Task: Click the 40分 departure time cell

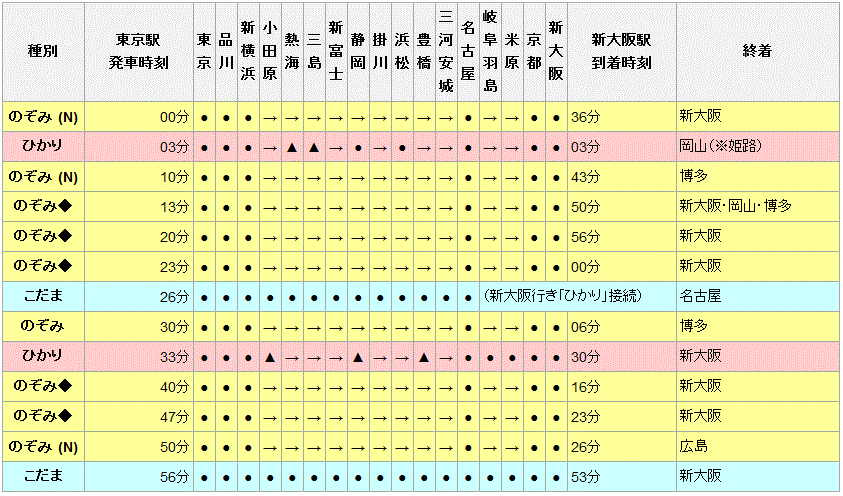Action: click(139, 386)
